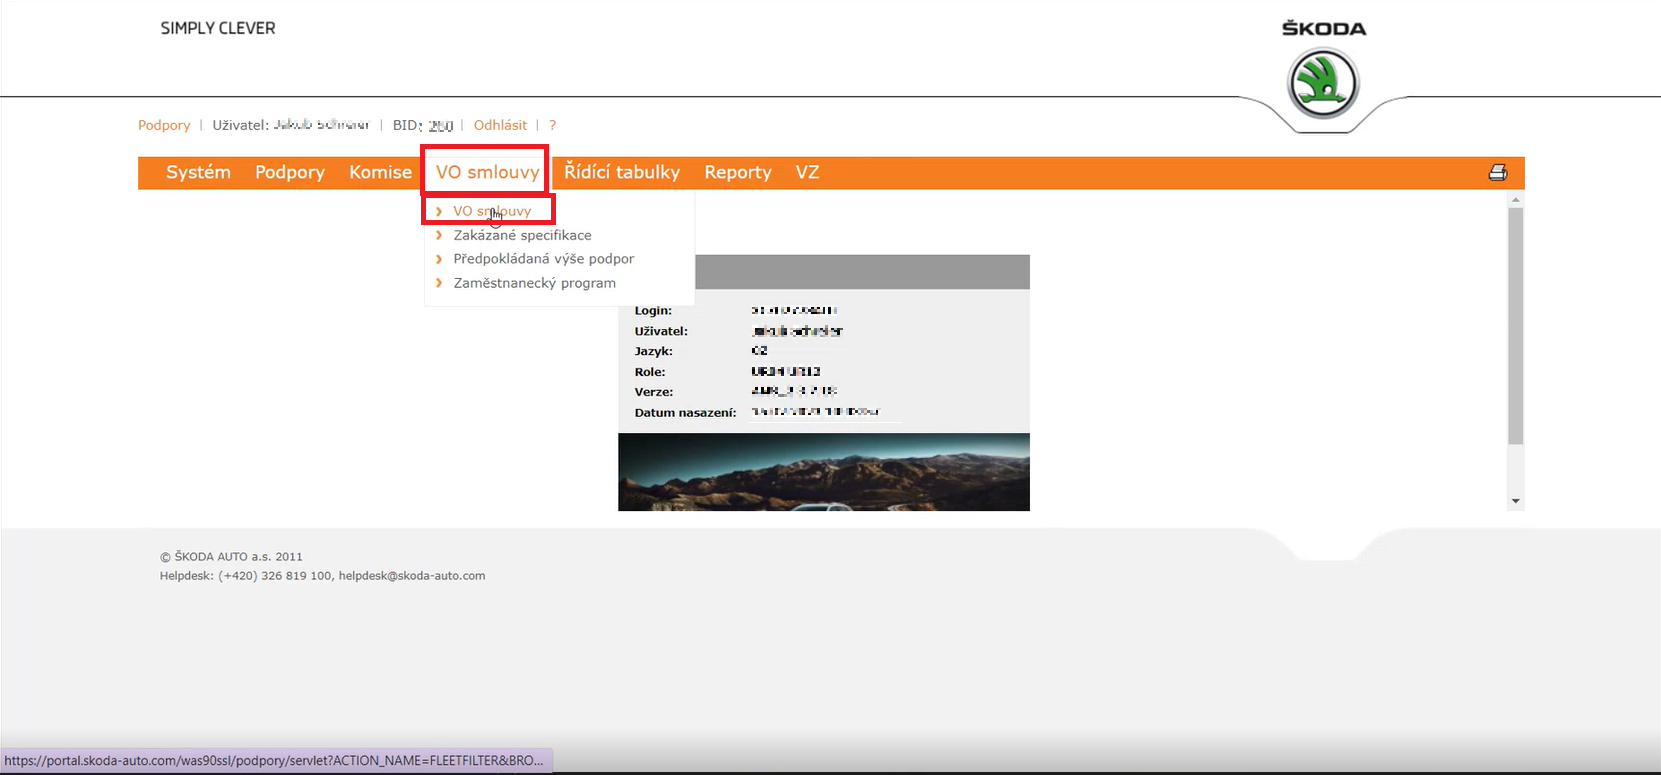
Task: Expand the VO smlouvy top menu
Action: coord(487,172)
